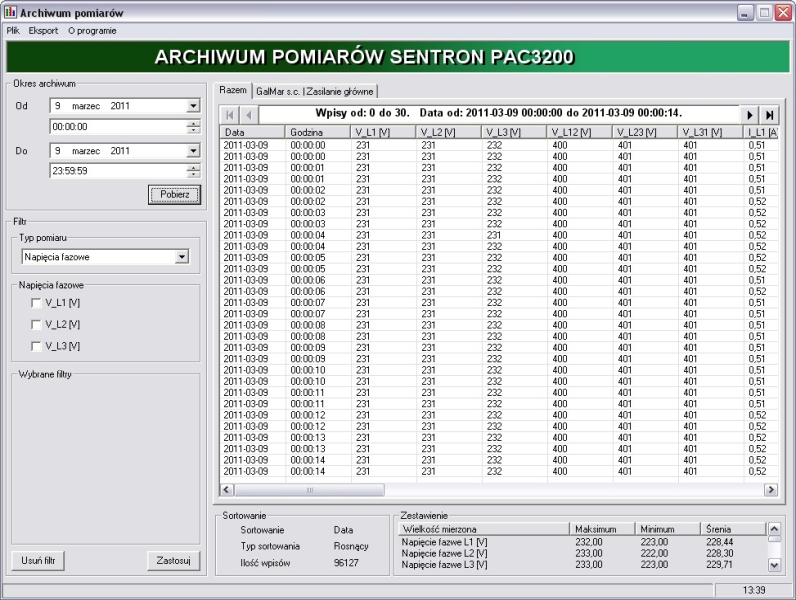Viewport: 796px width, 600px height.
Task: Switch to GalMar s.c. Zasilanie główne tab
Action: coord(315,91)
